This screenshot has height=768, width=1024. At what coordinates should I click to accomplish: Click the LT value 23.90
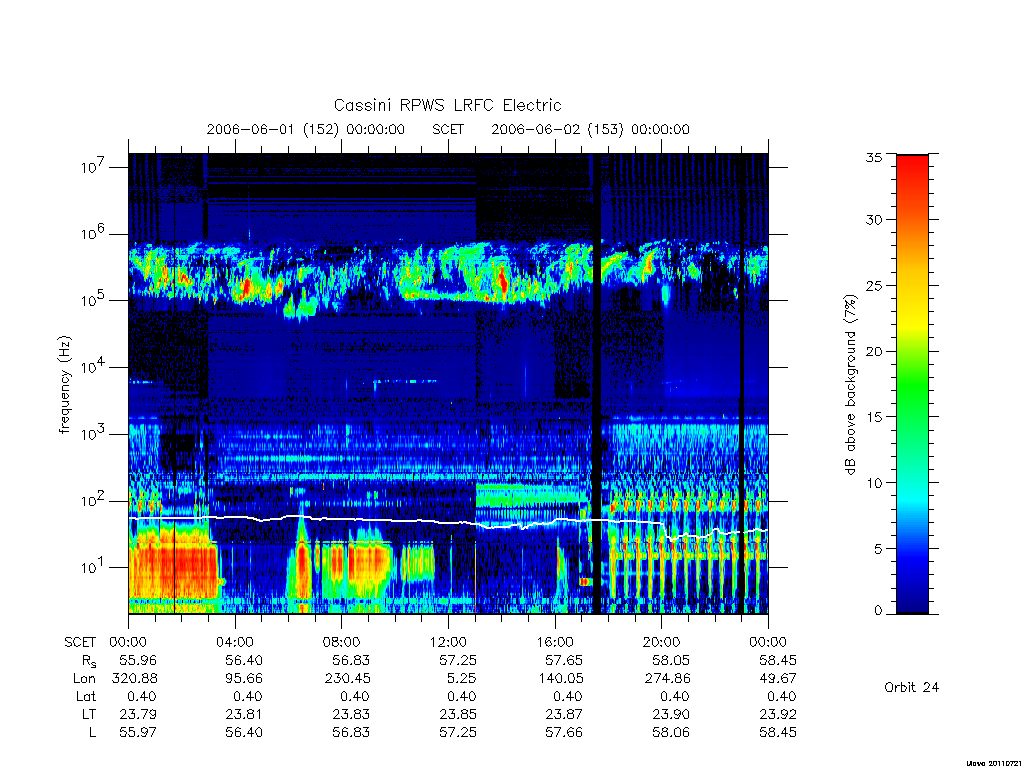[x=671, y=714]
